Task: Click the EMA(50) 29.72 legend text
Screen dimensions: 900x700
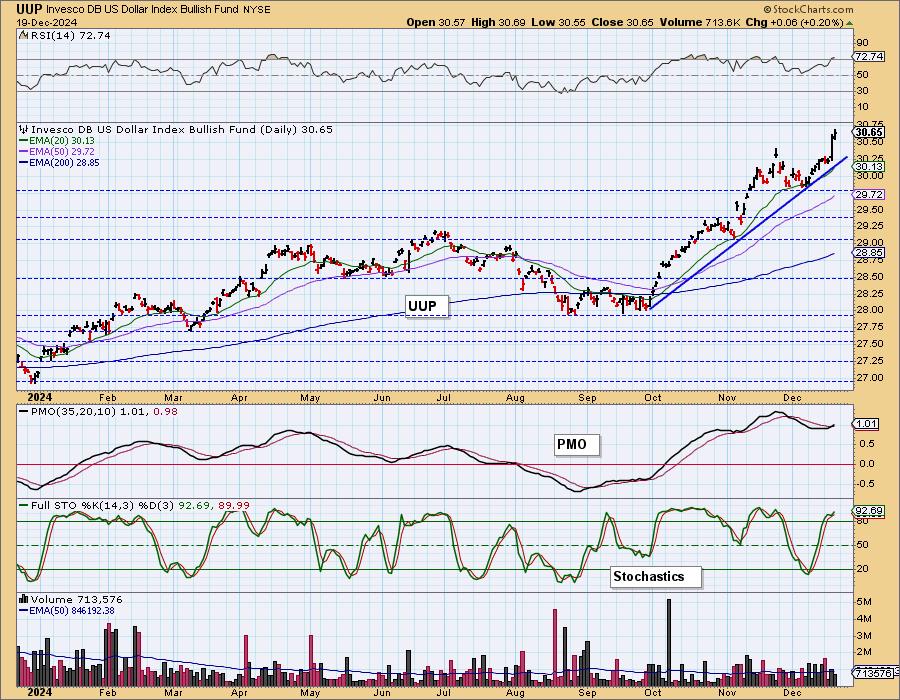Action: (61, 152)
